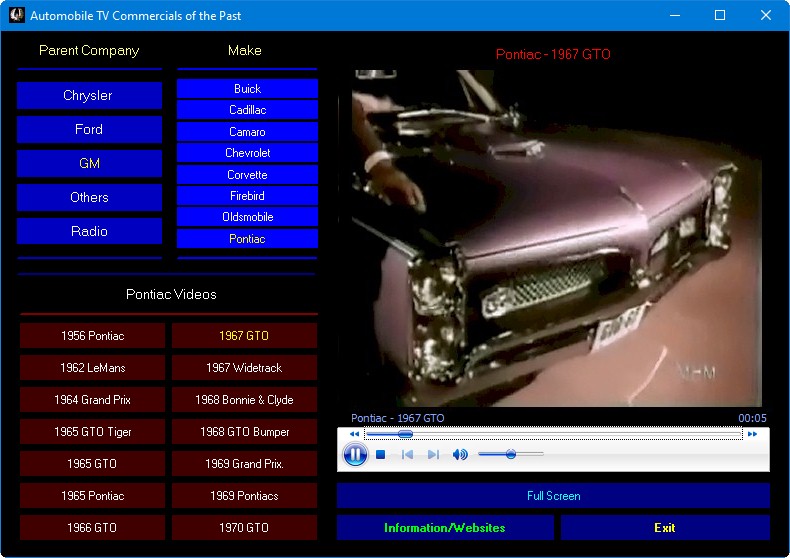Screen dimensions: 790x558
Task: Select the Corvette make
Action: click(247, 175)
